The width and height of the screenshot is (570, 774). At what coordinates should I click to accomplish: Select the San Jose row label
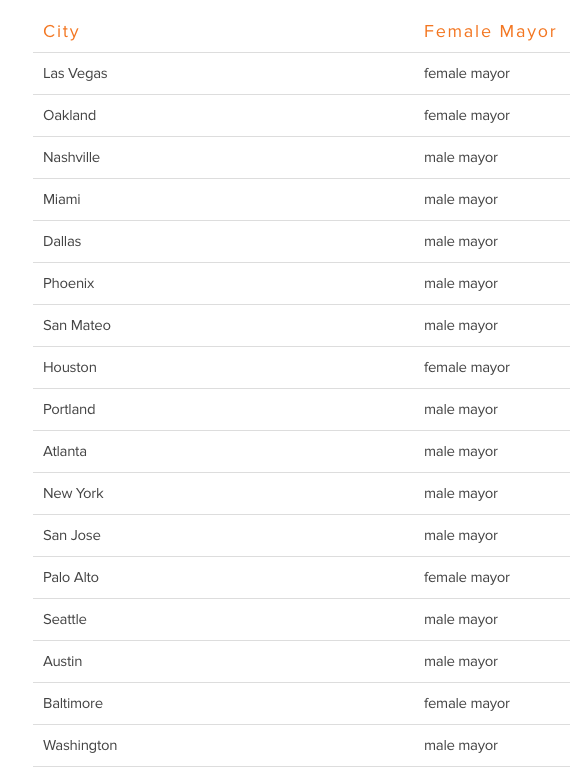pos(72,535)
